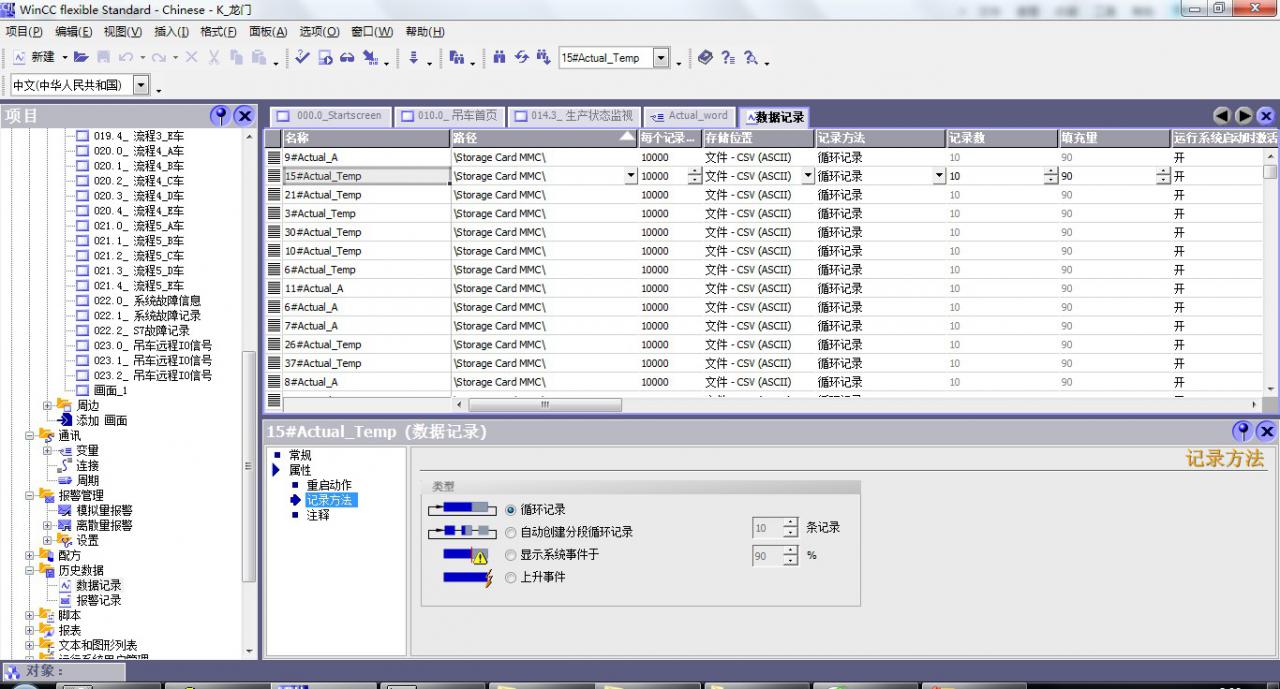
Task: Click the 新建 (New) toolbar button
Action: [35, 58]
